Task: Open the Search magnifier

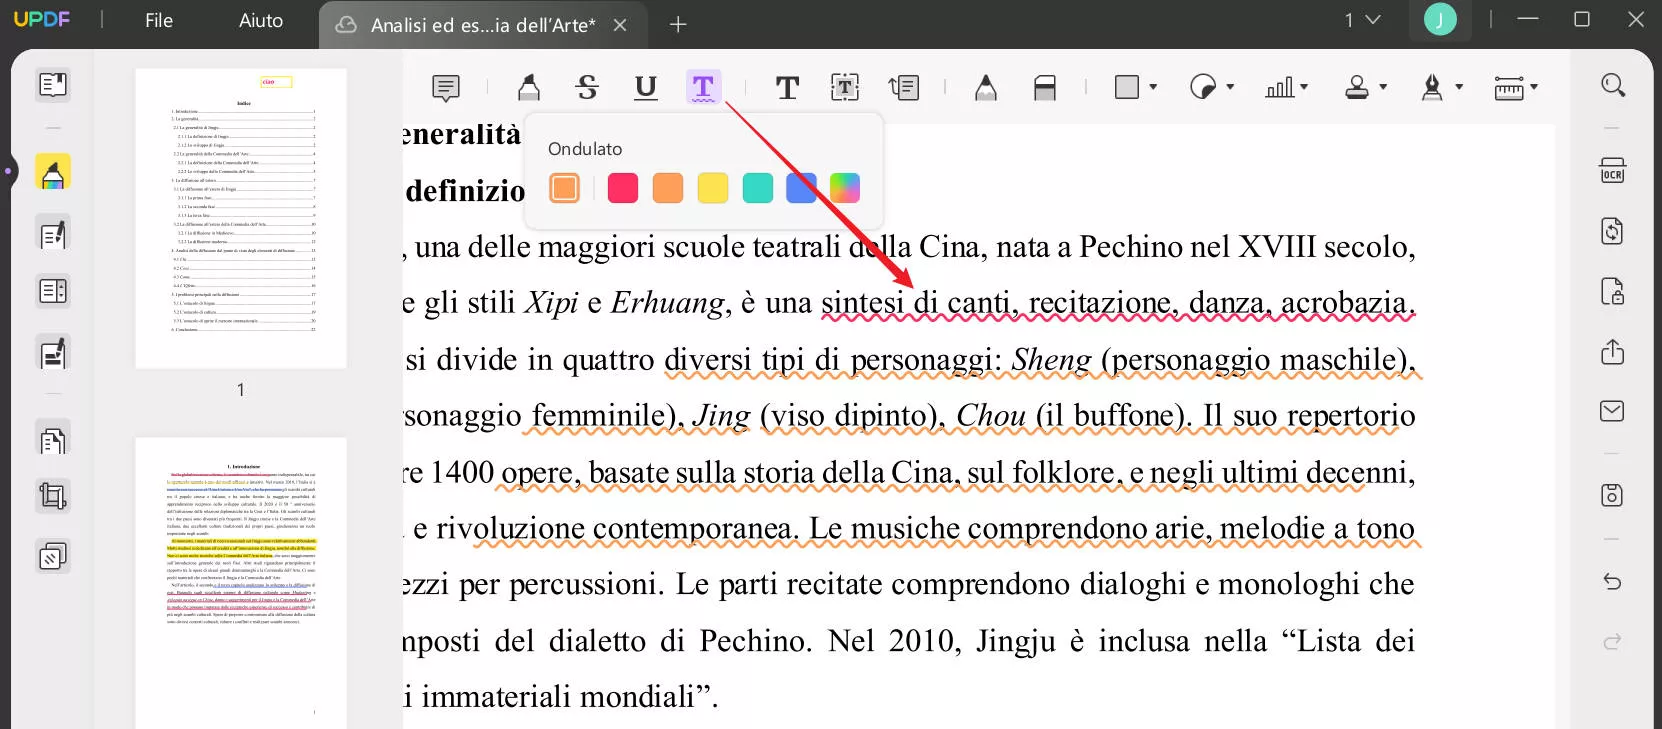Action: coord(1612,85)
